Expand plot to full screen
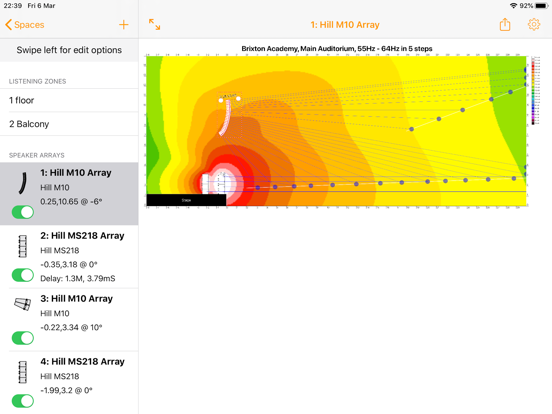Screen dimensions: 552x414 click(155, 25)
